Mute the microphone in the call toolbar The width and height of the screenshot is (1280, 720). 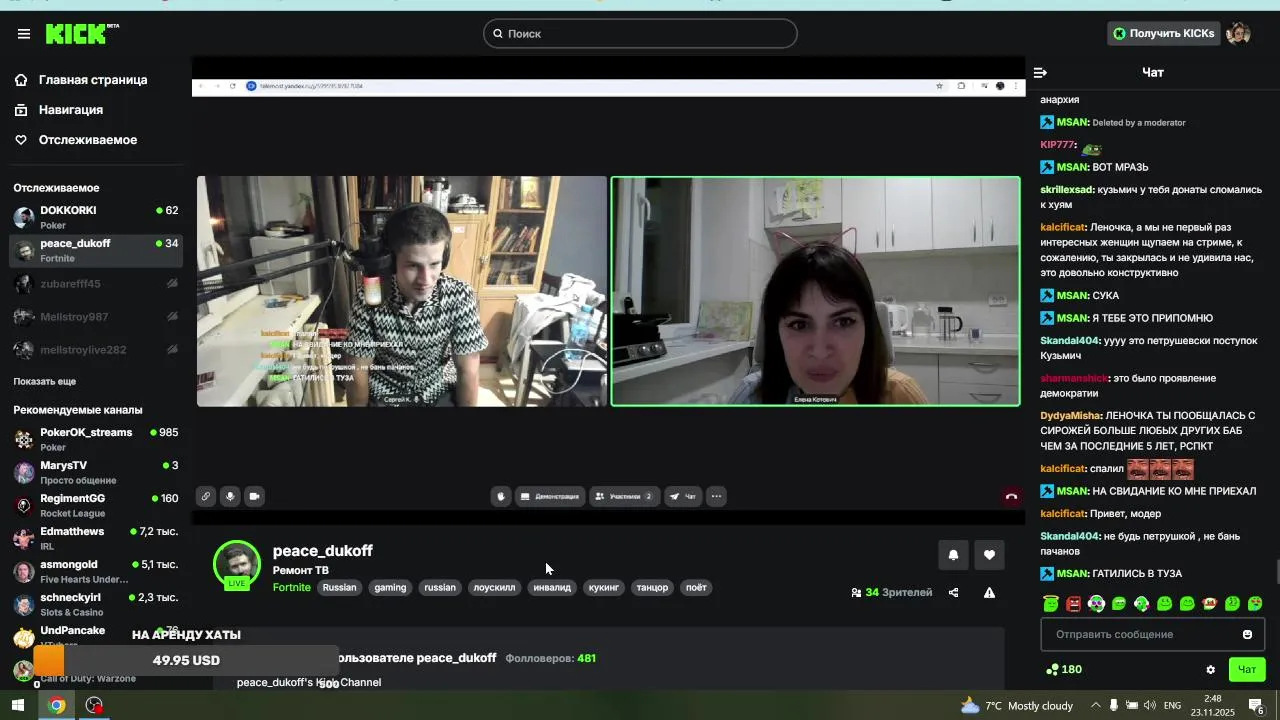point(230,496)
